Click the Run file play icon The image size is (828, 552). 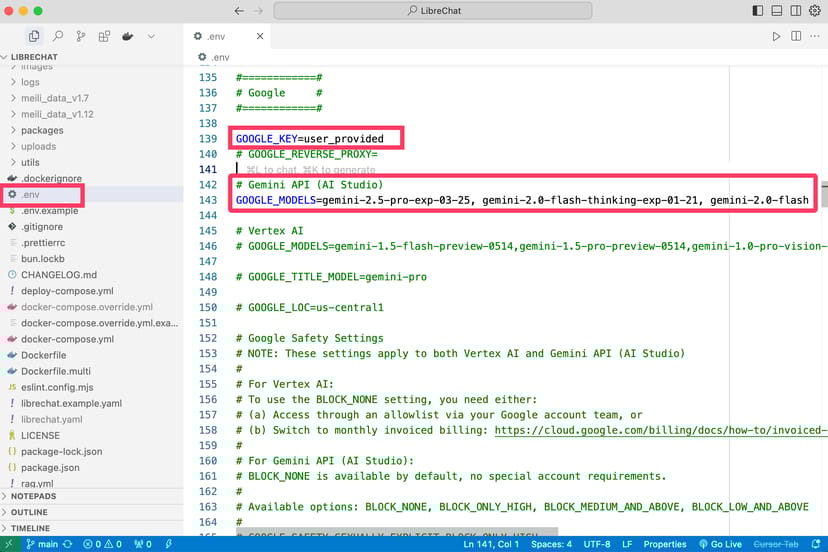776,36
